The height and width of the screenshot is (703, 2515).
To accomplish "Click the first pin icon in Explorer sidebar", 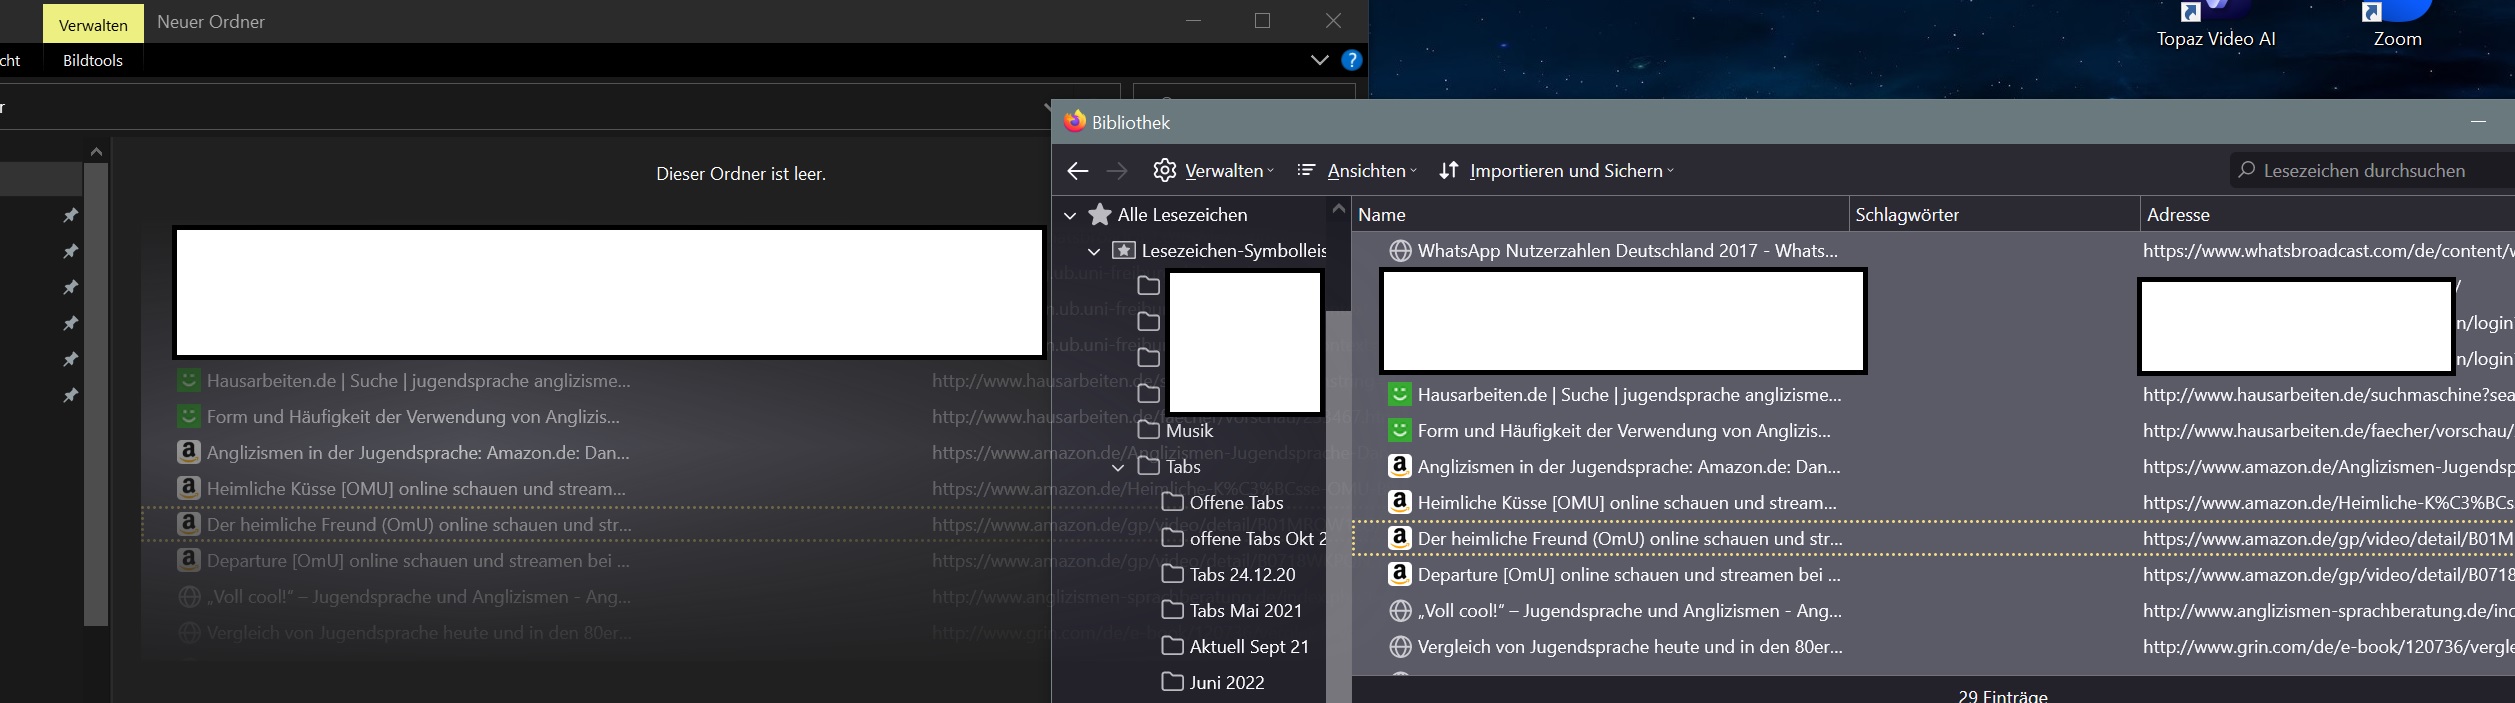I will [70, 215].
